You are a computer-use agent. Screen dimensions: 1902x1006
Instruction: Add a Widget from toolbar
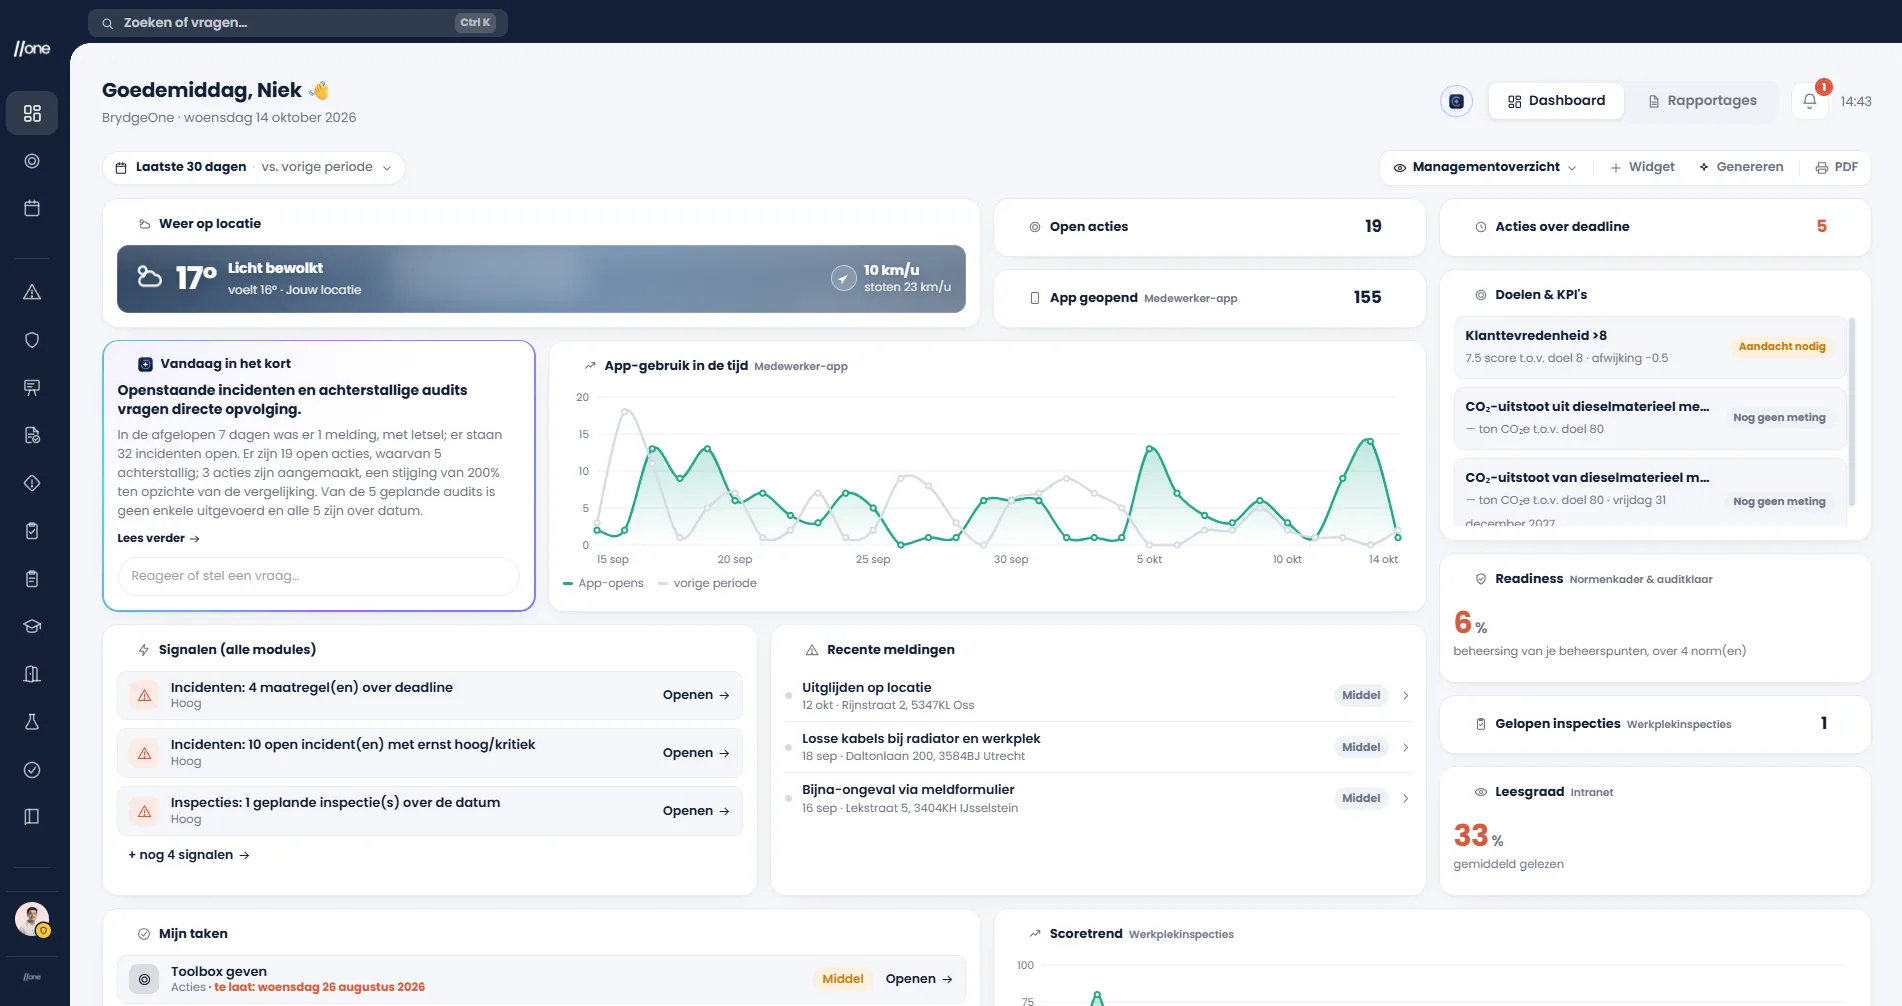[x=1642, y=167]
